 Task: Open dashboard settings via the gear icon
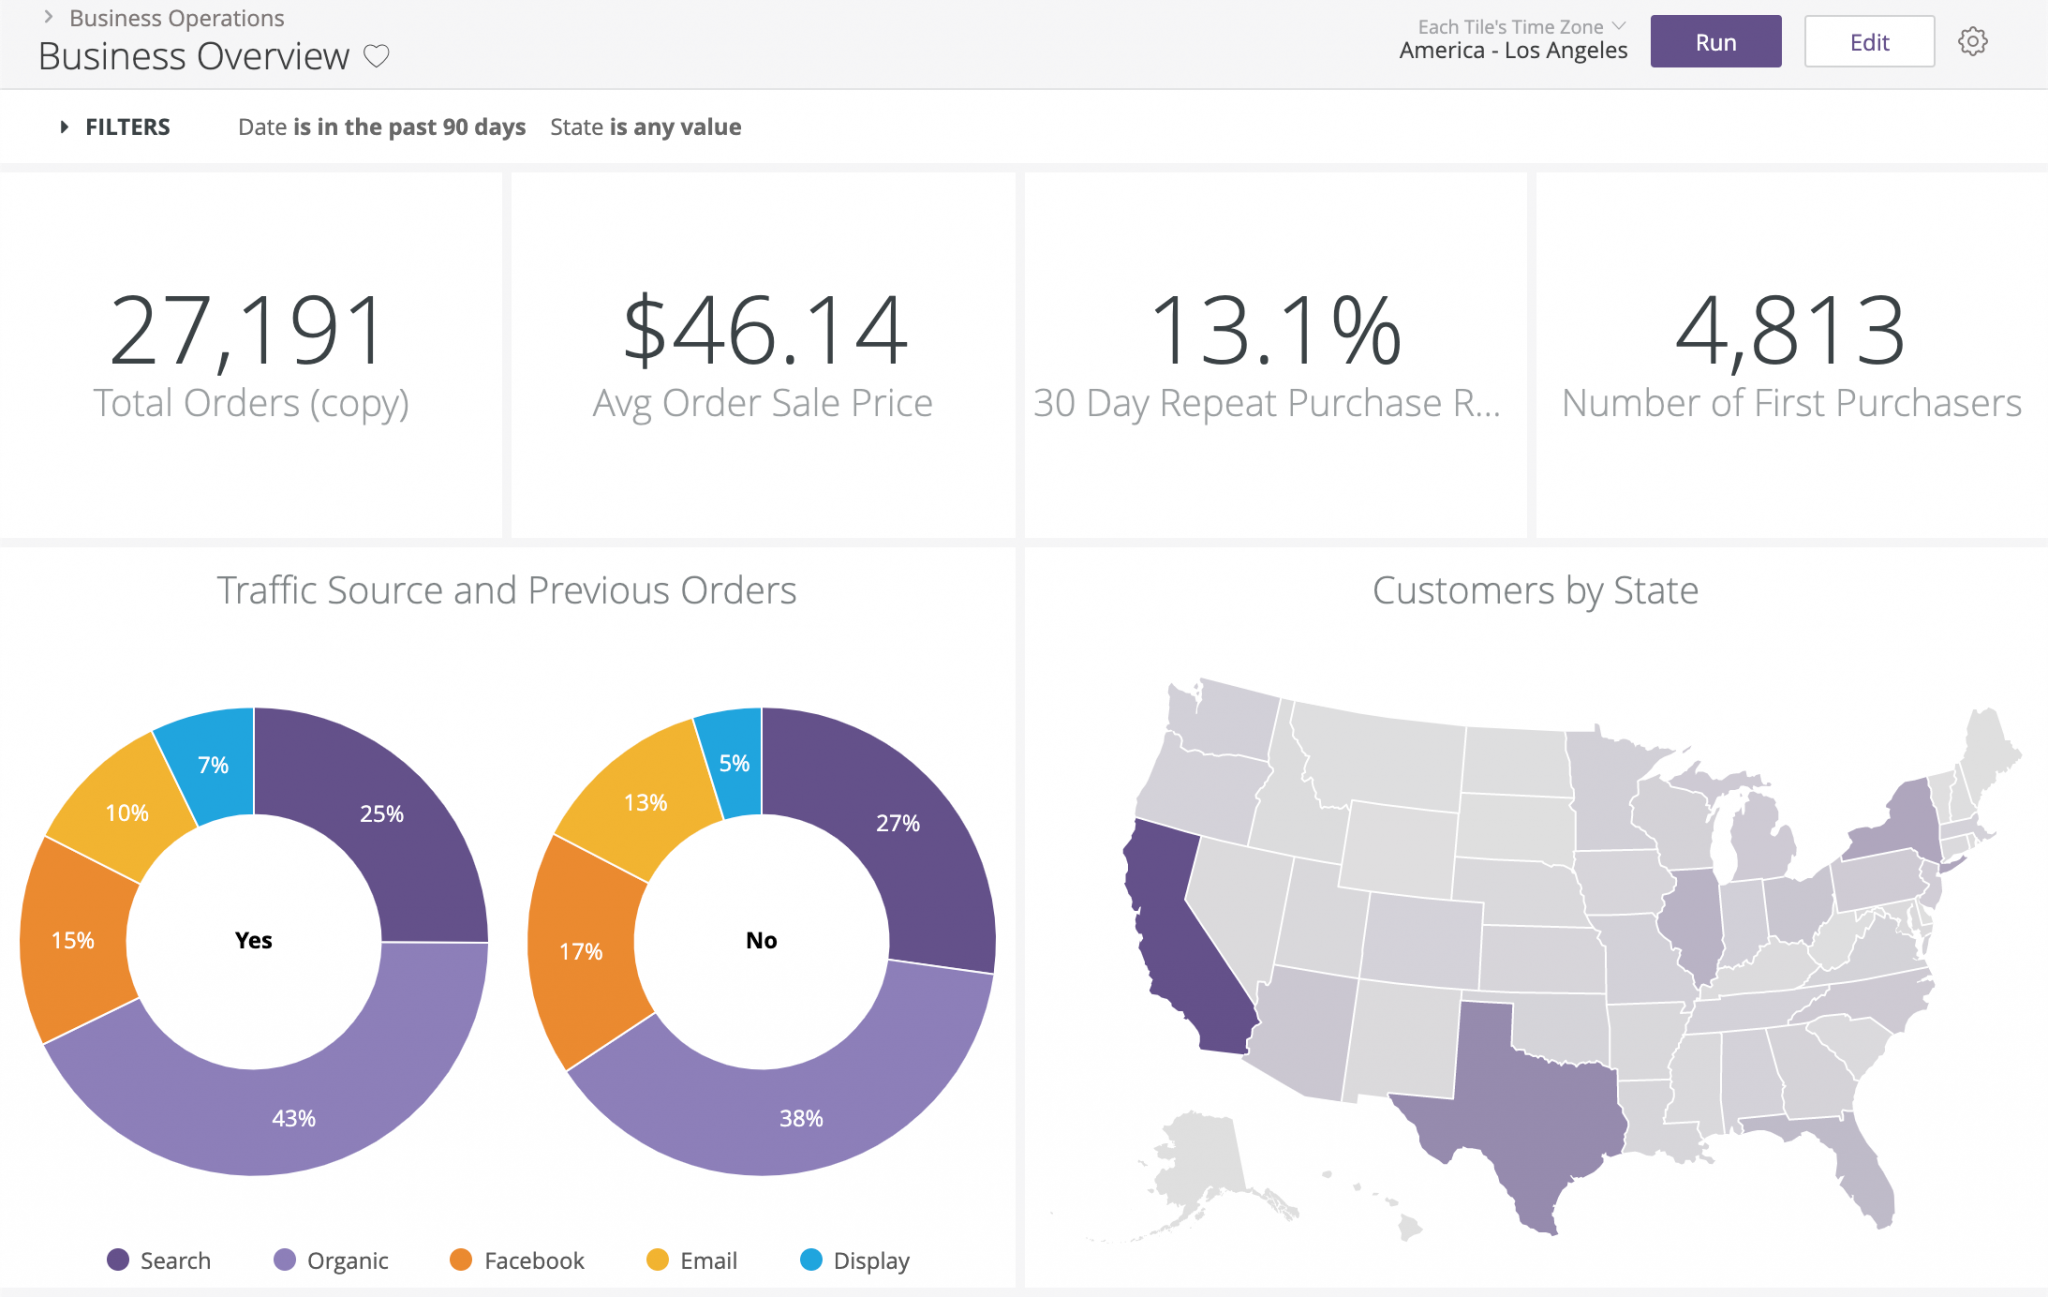tap(1974, 41)
